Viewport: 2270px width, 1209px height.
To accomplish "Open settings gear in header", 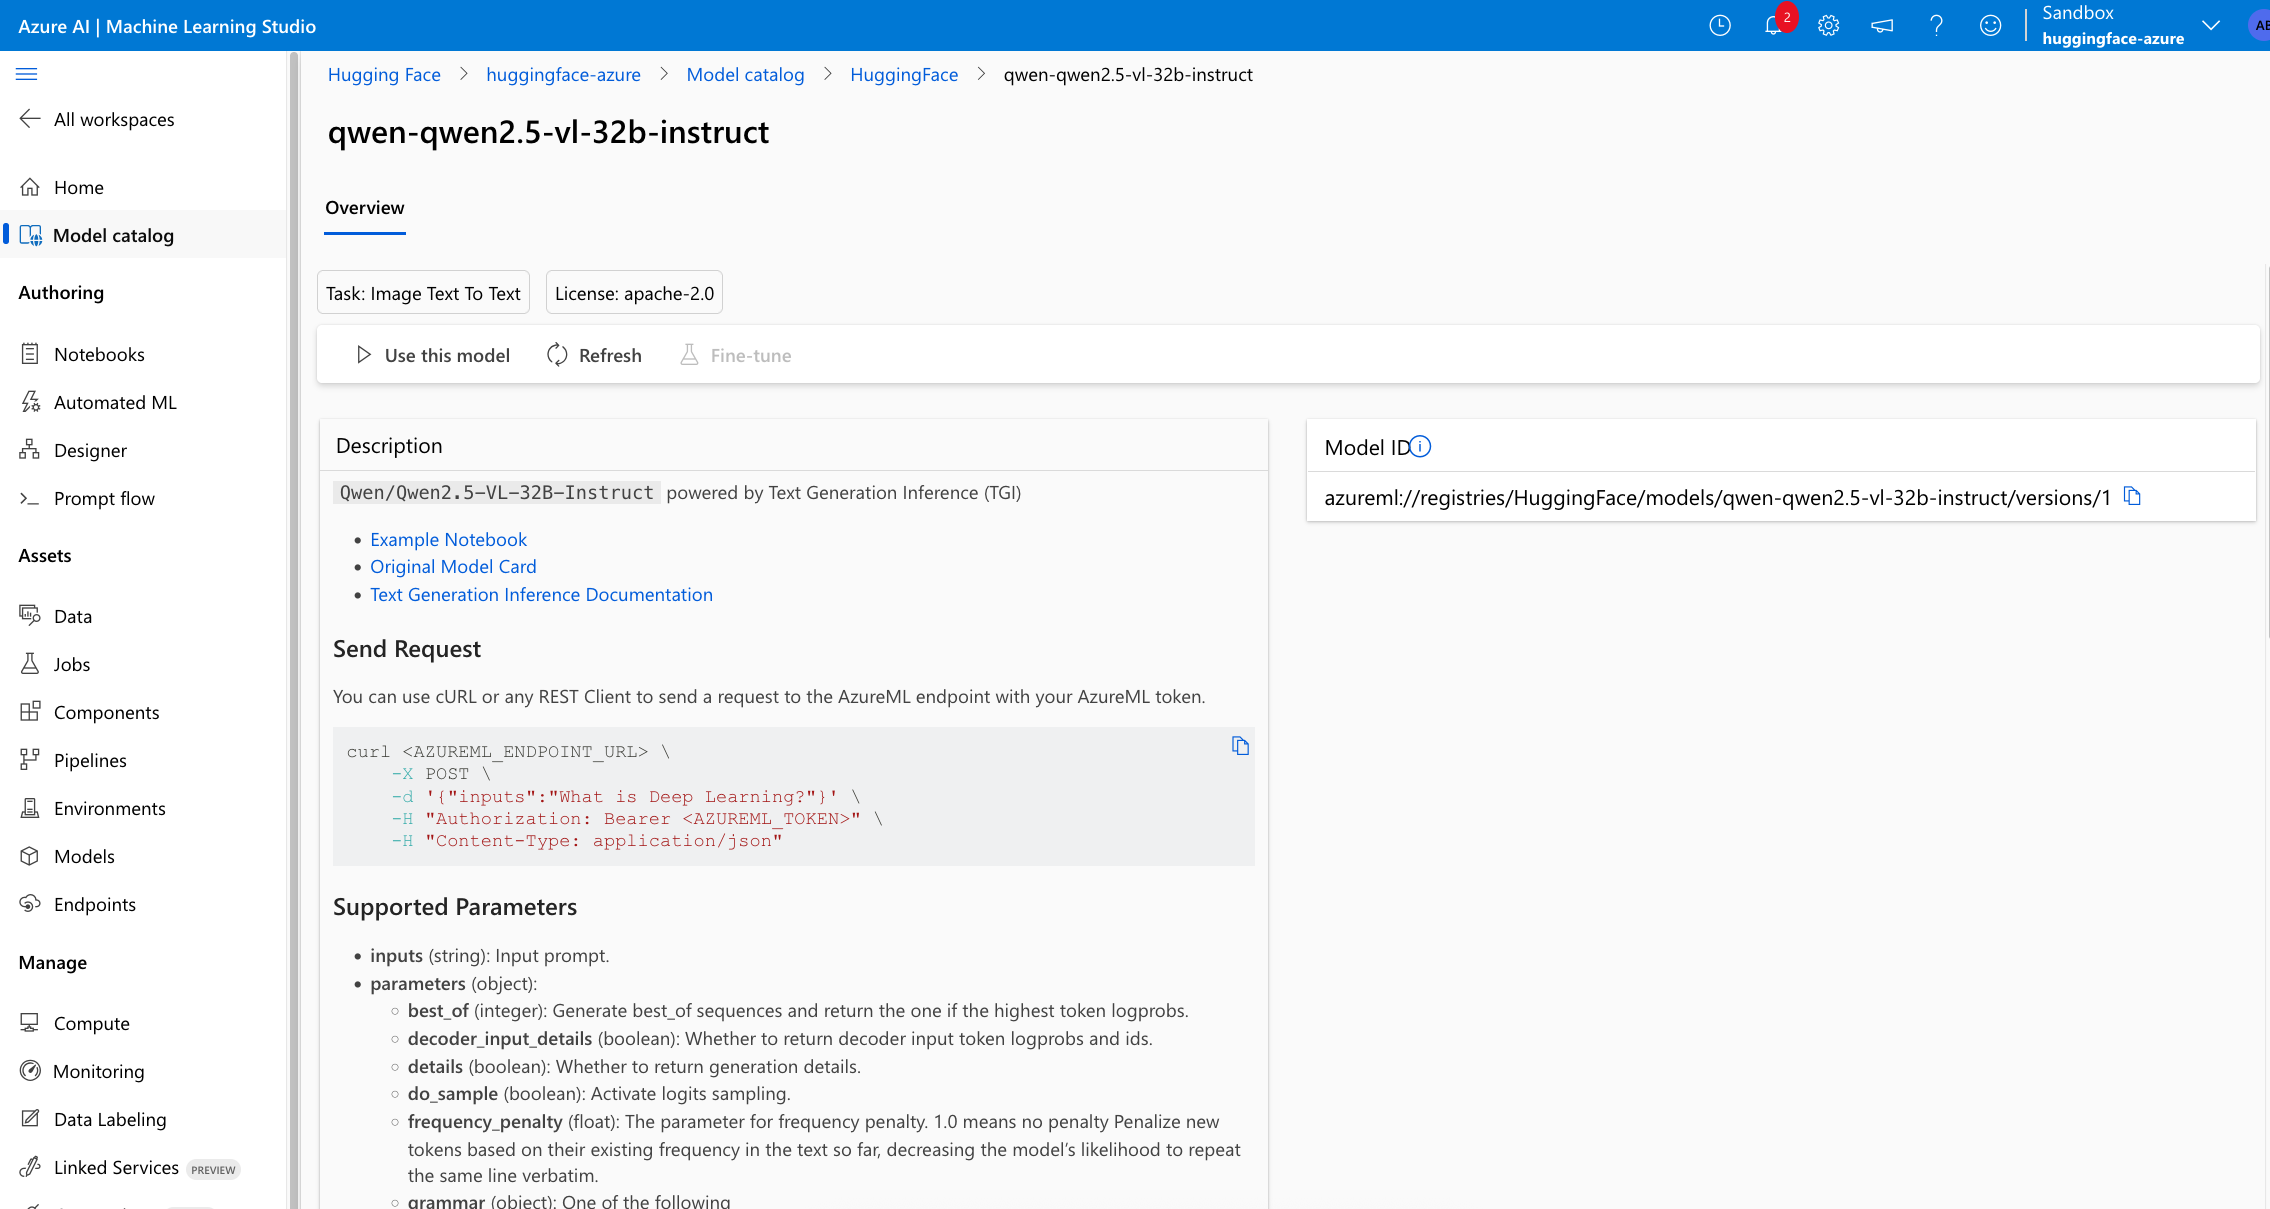I will click(x=1828, y=26).
